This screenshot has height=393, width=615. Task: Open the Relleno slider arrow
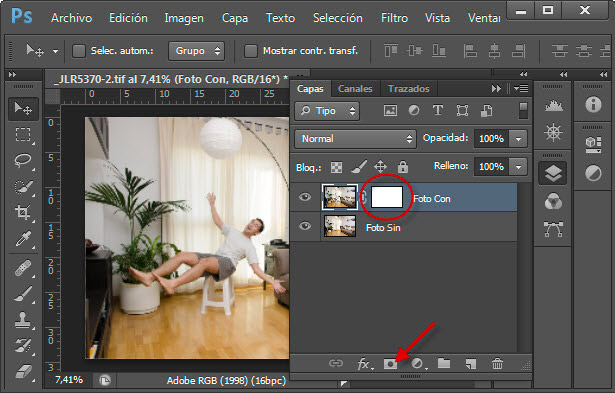coord(518,167)
